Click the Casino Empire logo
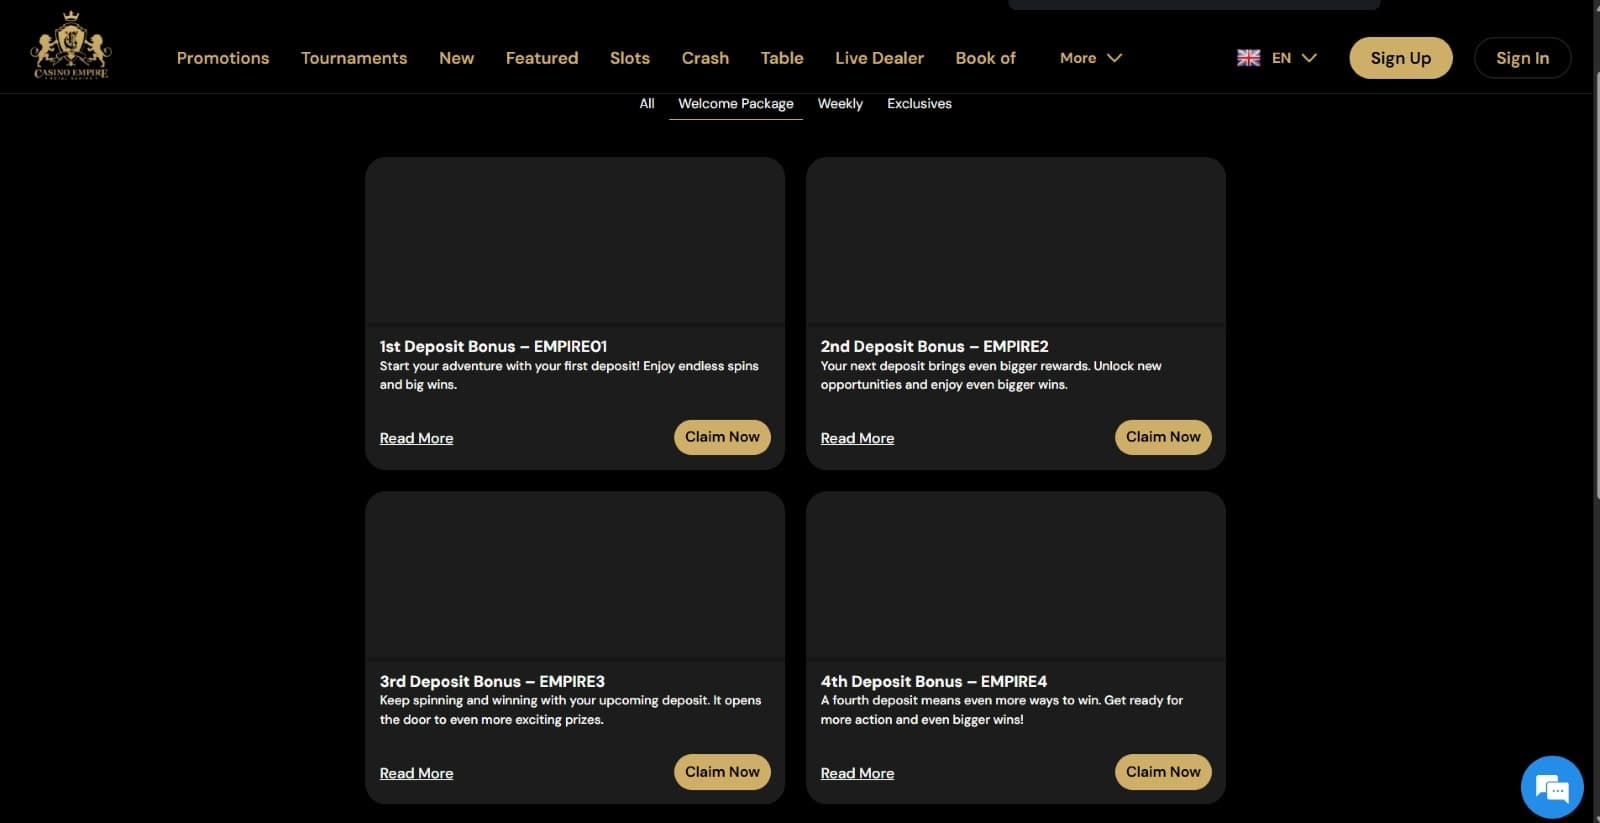This screenshot has width=1600, height=823. [x=71, y=46]
